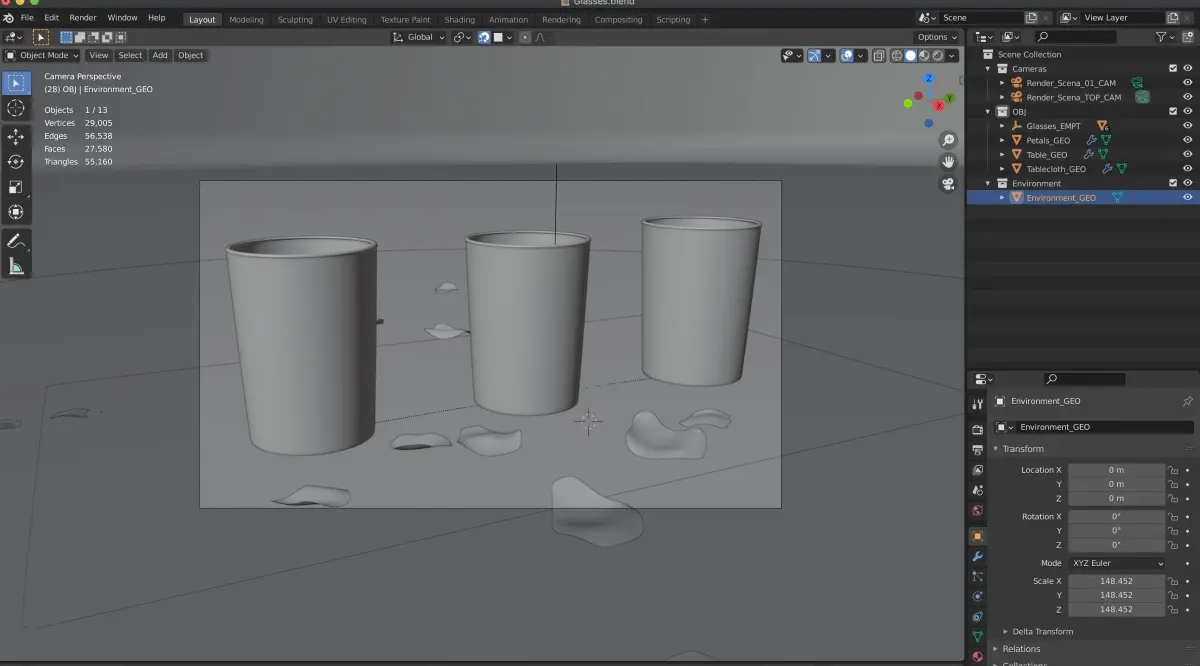Open the Object properties tab
Screen dimensions: 1200x666
pyautogui.click(x=978, y=536)
